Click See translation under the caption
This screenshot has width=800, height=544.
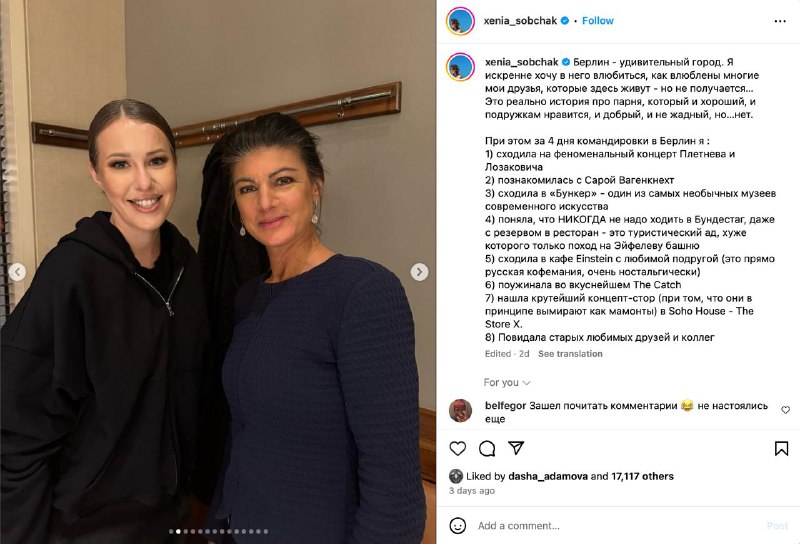[x=570, y=354]
